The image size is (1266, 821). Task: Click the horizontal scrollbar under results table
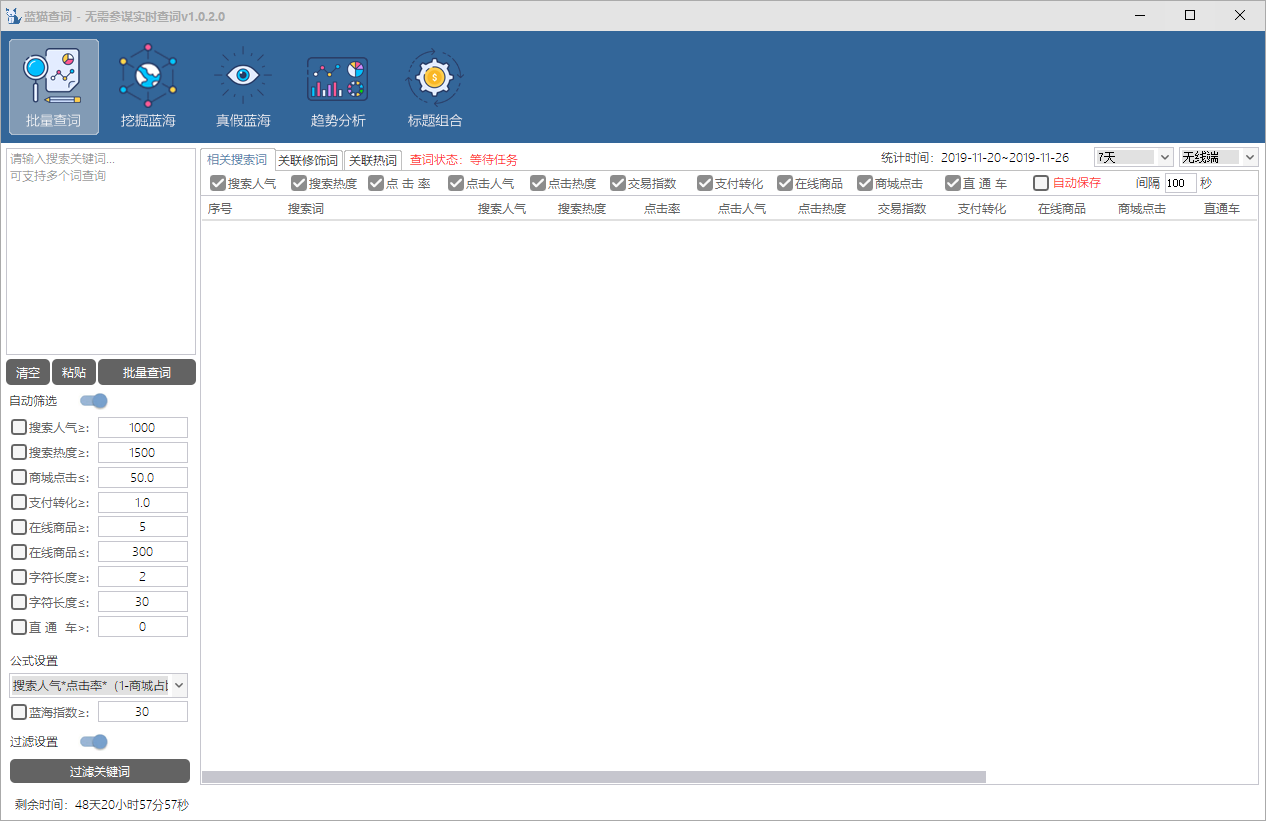click(593, 777)
